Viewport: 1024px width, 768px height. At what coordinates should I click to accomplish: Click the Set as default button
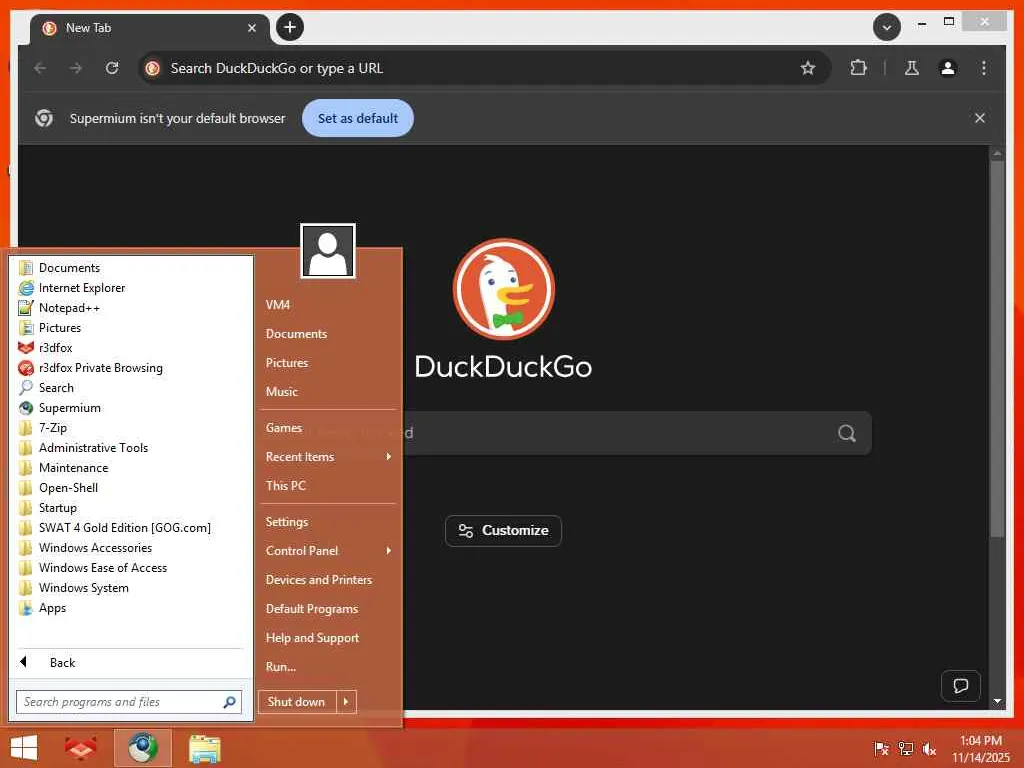coord(358,118)
